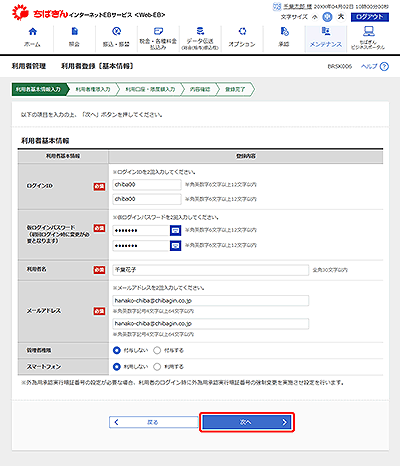Click the 利用者名 input field
Image resolution: width=400 pixels, height=466 pixels.
(x=211, y=270)
